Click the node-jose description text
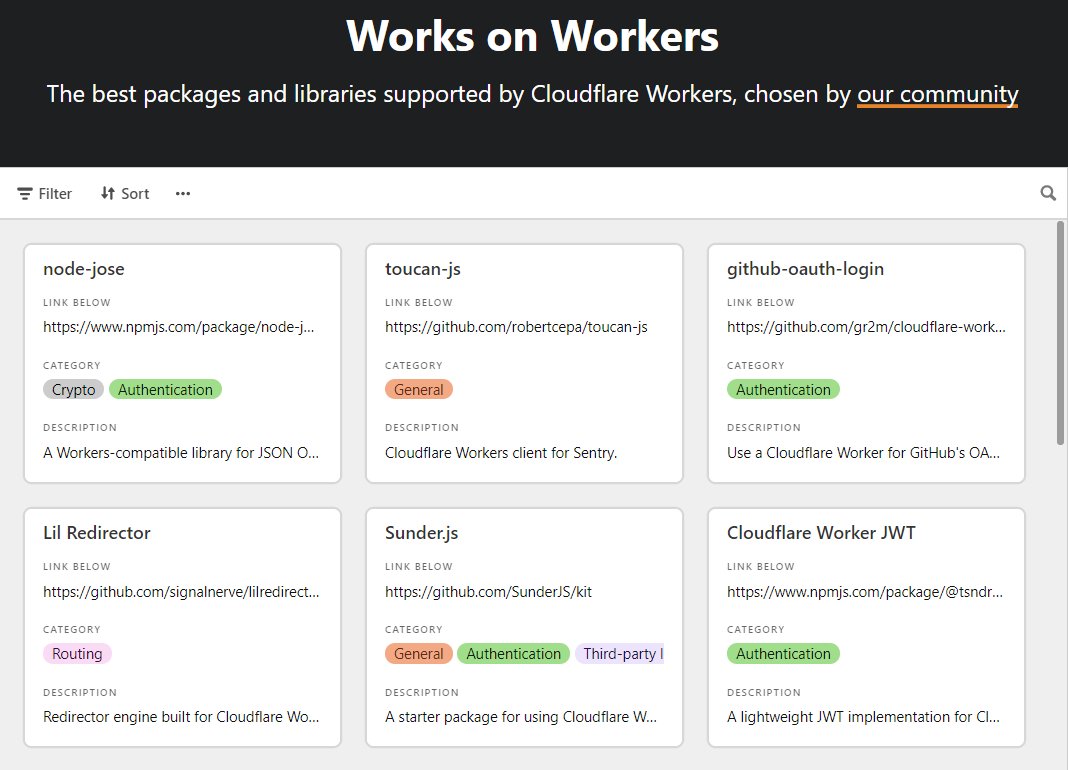This screenshot has width=1068, height=770. tap(181, 452)
